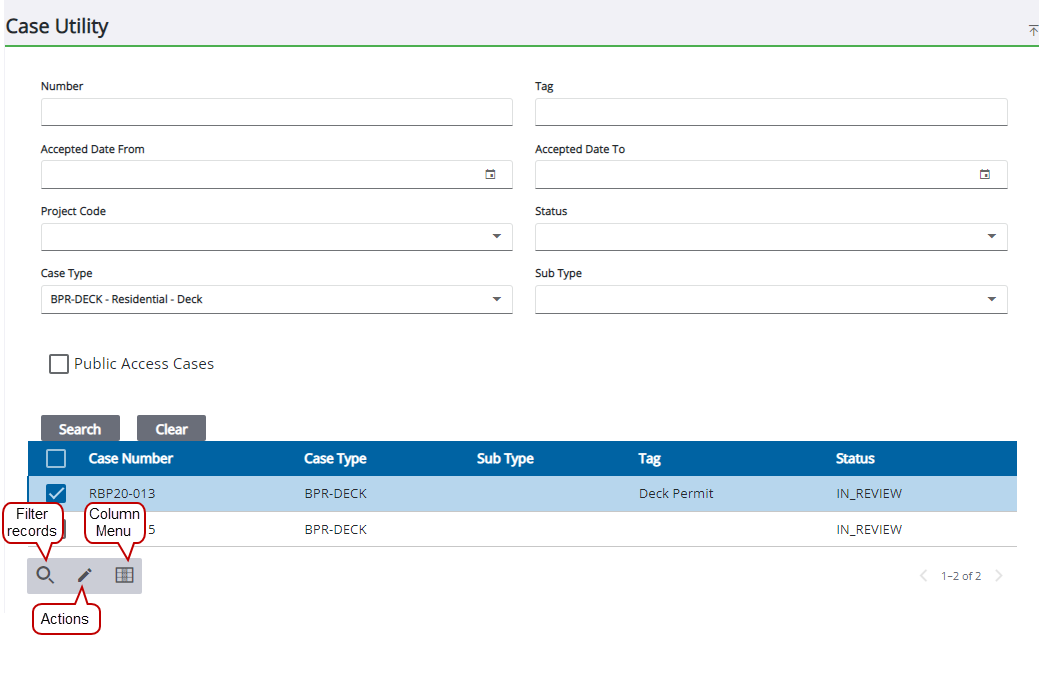Focus the Tag input field

point(771,112)
